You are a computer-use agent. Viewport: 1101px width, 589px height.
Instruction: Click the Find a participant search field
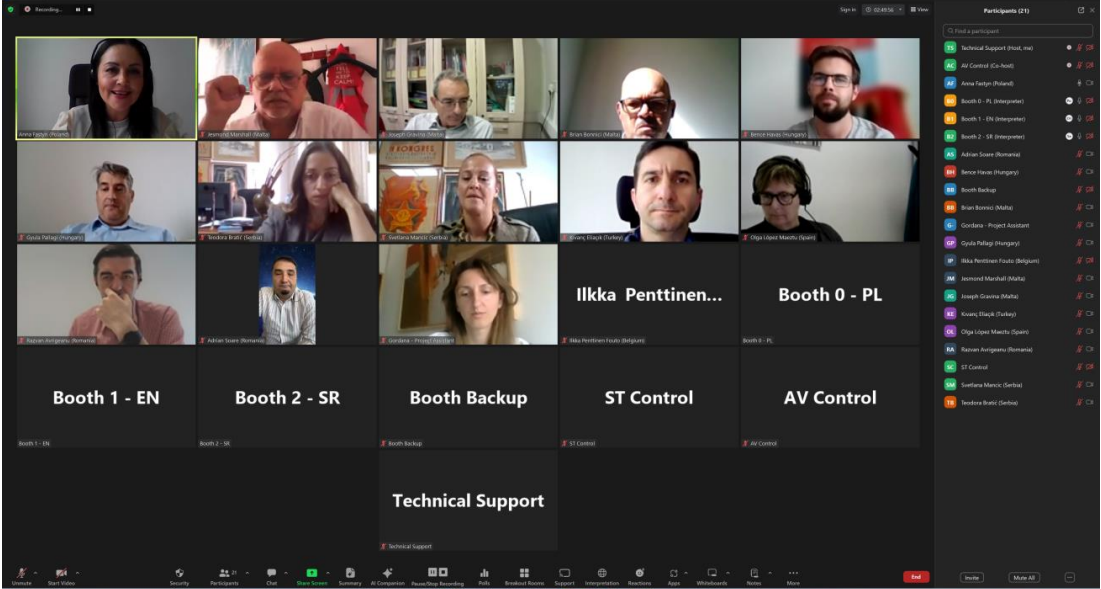tap(1017, 31)
